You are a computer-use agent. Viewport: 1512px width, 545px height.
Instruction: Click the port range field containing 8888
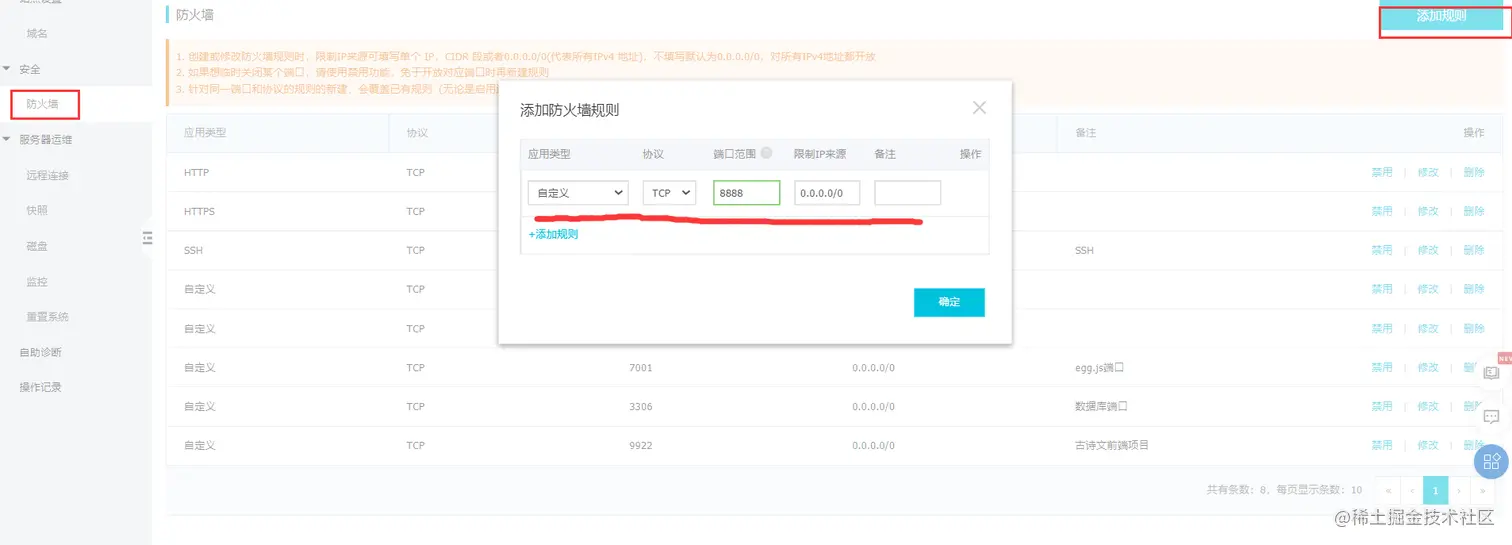point(746,193)
